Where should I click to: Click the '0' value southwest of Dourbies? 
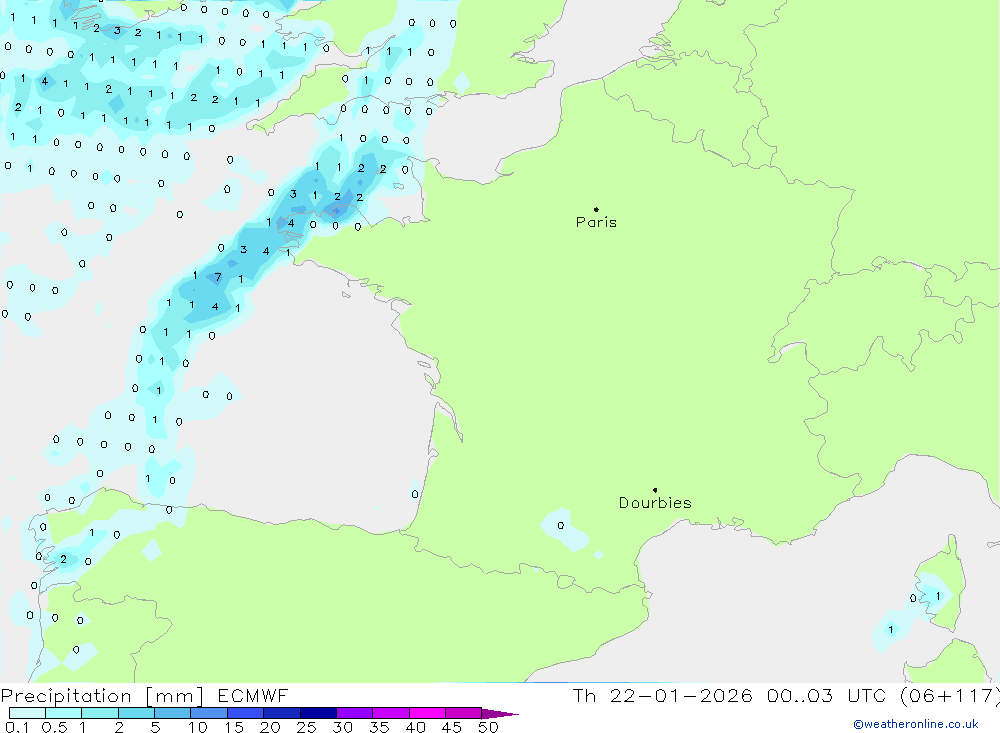click(561, 526)
